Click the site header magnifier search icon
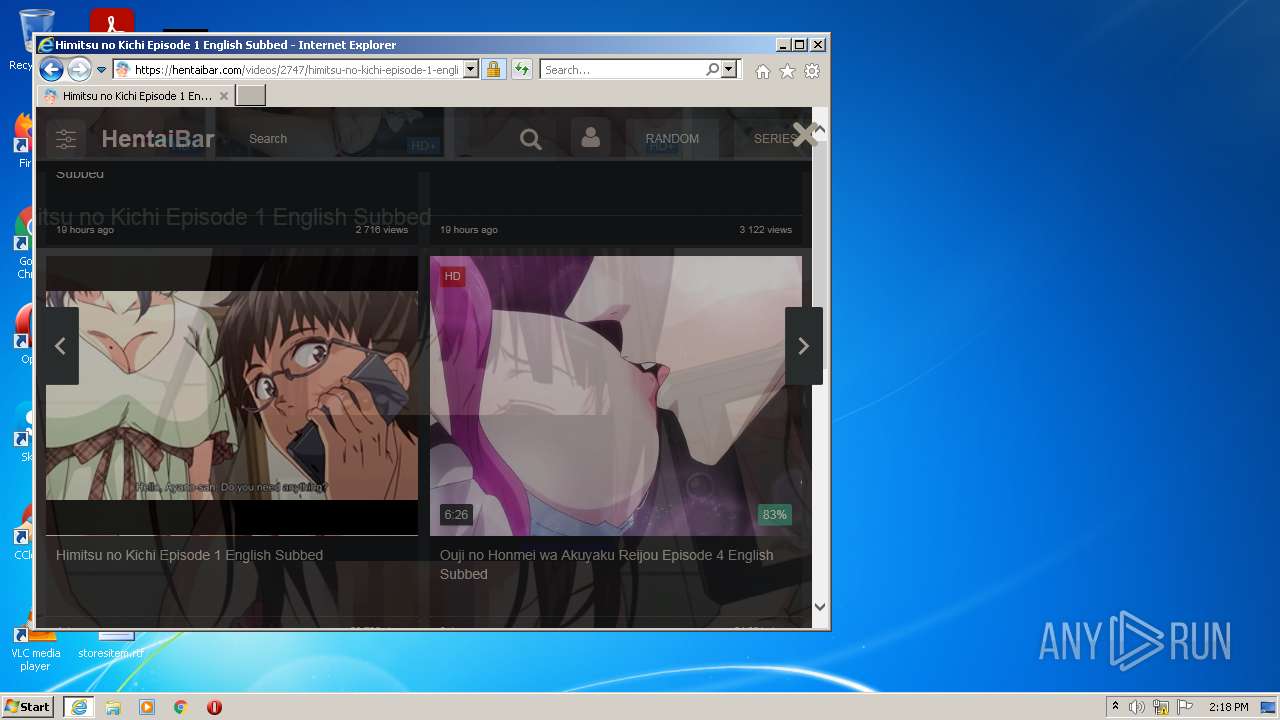Viewport: 1280px width, 720px height. 531,139
